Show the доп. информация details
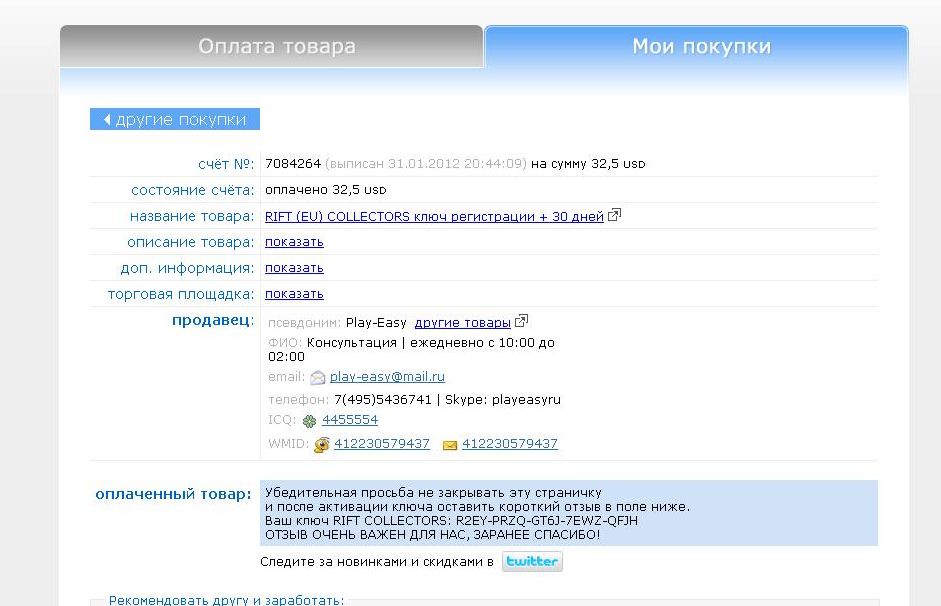This screenshot has width=941, height=606. [x=294, y=268]
